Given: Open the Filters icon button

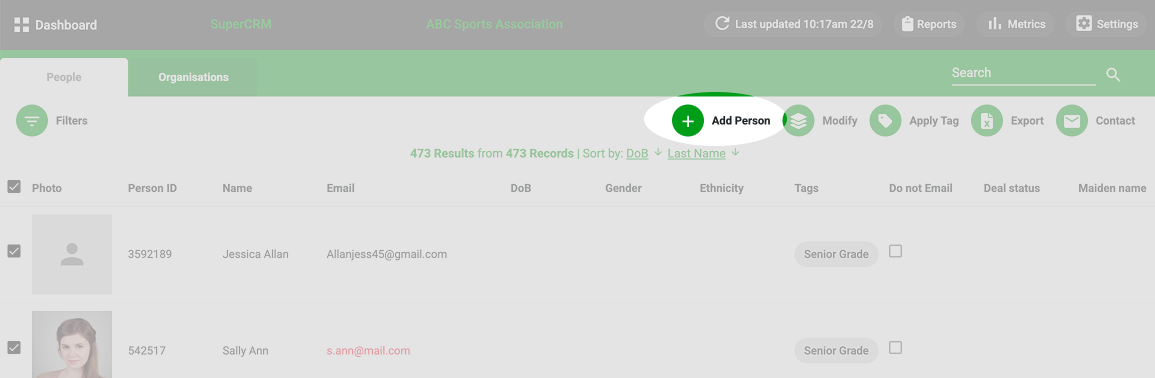Looking at the screenshot, I should pyautogui.click(x=32, y=121).
